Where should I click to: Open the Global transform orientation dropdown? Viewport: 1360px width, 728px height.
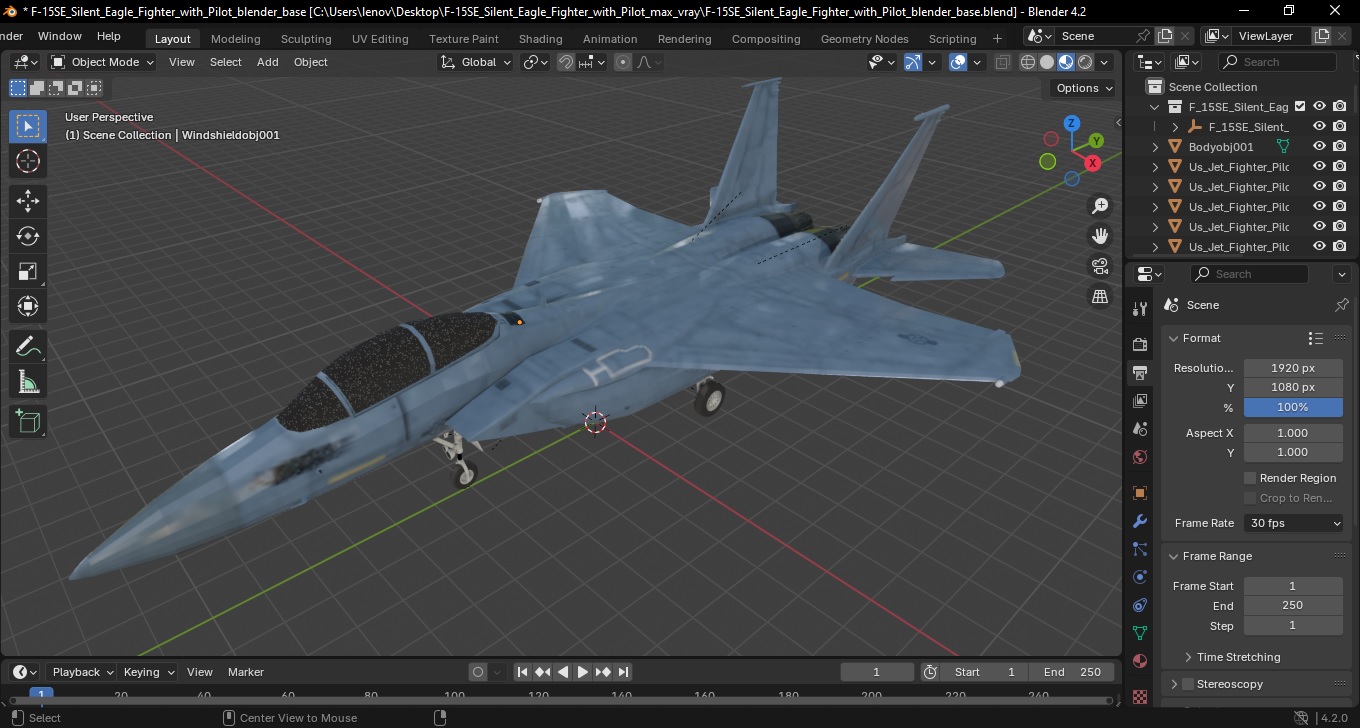(475, 62)
